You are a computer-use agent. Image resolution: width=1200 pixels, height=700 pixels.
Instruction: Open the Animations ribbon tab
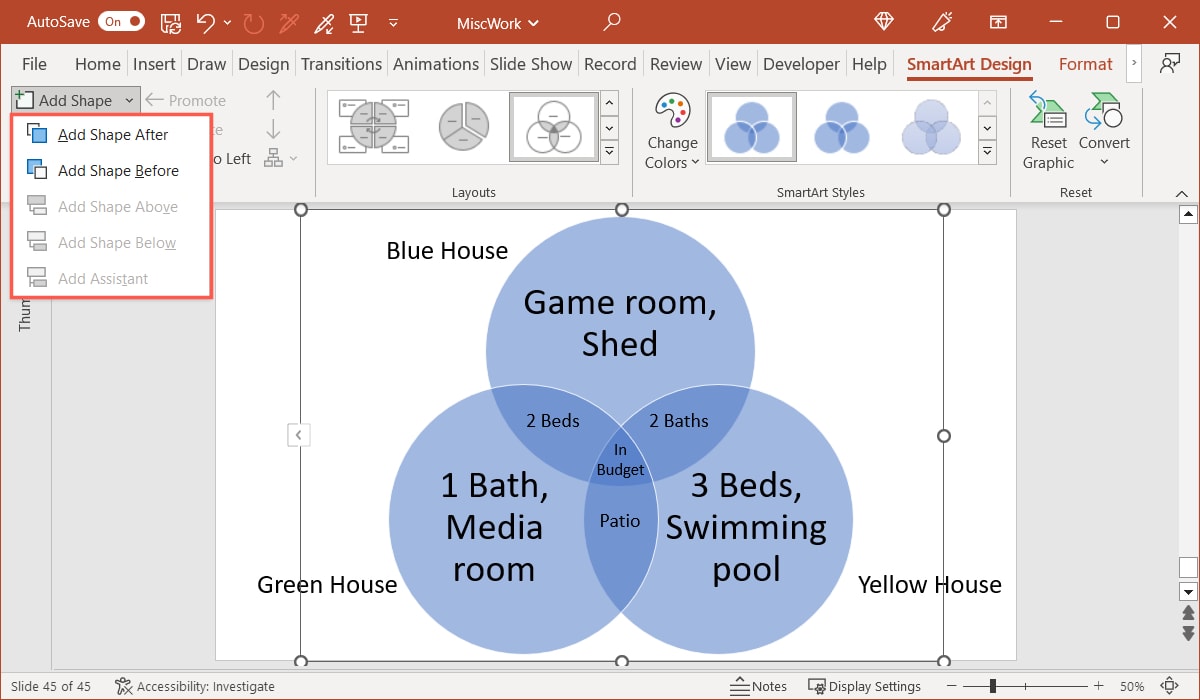[x=435, y=63]
